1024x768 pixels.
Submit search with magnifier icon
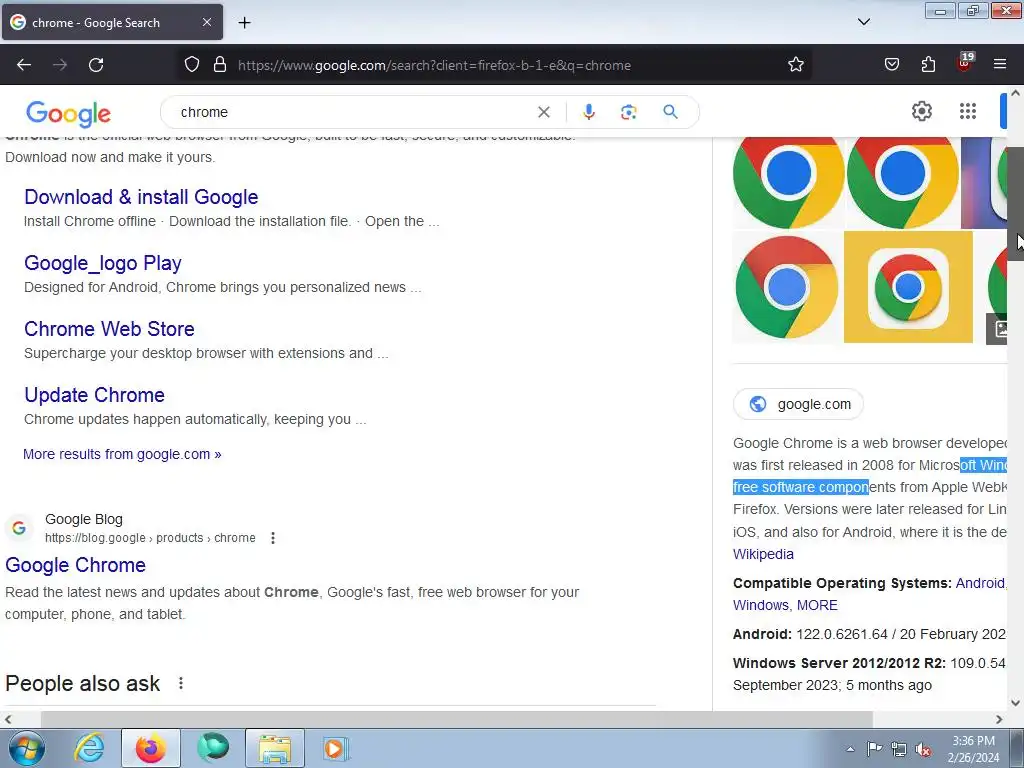(670, 112)
